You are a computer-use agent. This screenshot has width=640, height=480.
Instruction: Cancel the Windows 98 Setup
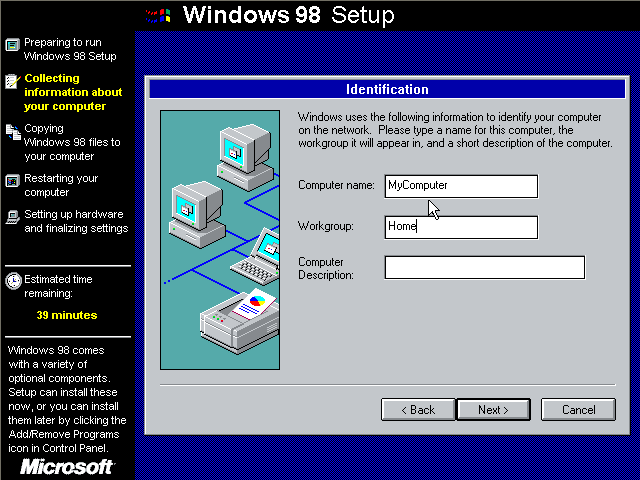pos(578,409)
